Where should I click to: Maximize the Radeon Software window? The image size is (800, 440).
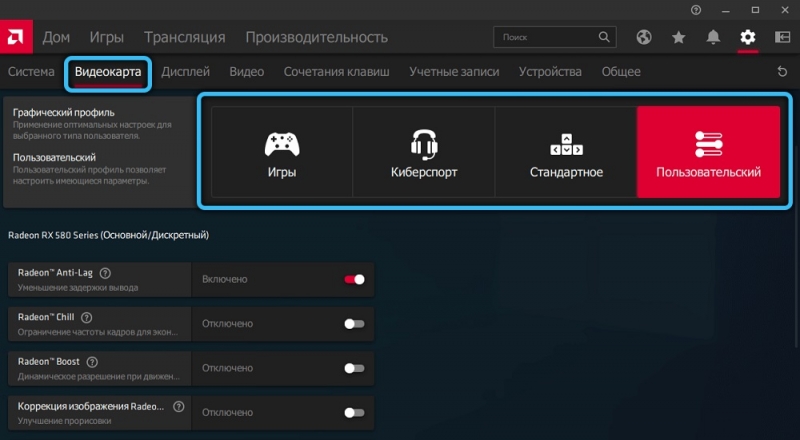pyautogui.click(x=755, y=10)
